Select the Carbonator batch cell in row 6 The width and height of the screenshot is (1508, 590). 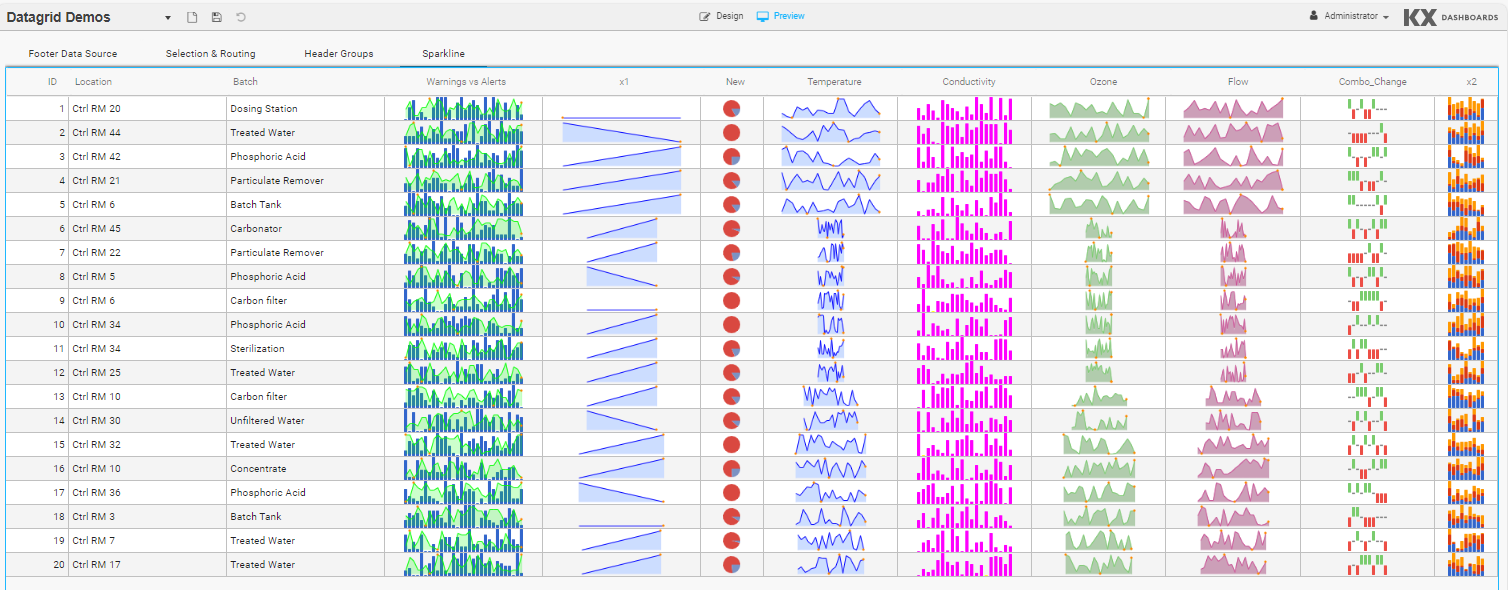(256, 228)
